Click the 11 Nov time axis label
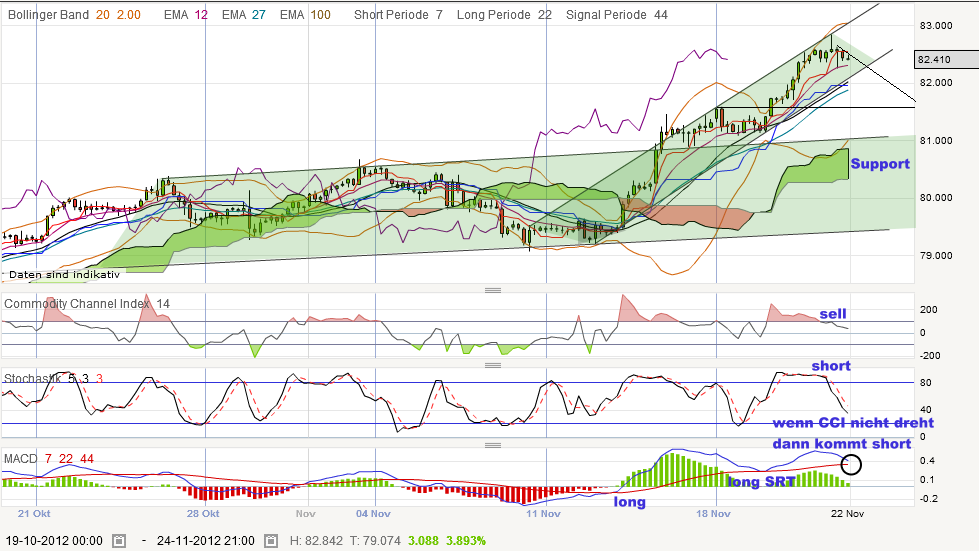Image resolution: width=979 pixels, height=551 pixels. point(543,514)
